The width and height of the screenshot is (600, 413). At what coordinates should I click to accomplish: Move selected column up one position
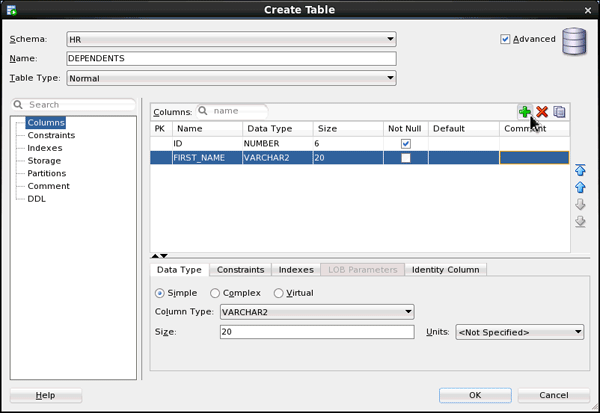coord(579,187)
